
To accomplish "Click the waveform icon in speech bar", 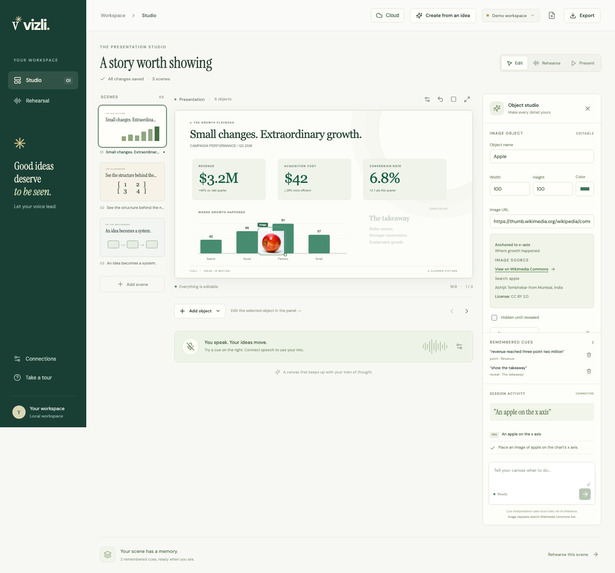I will pyautogui.click(x=435, y=346).
